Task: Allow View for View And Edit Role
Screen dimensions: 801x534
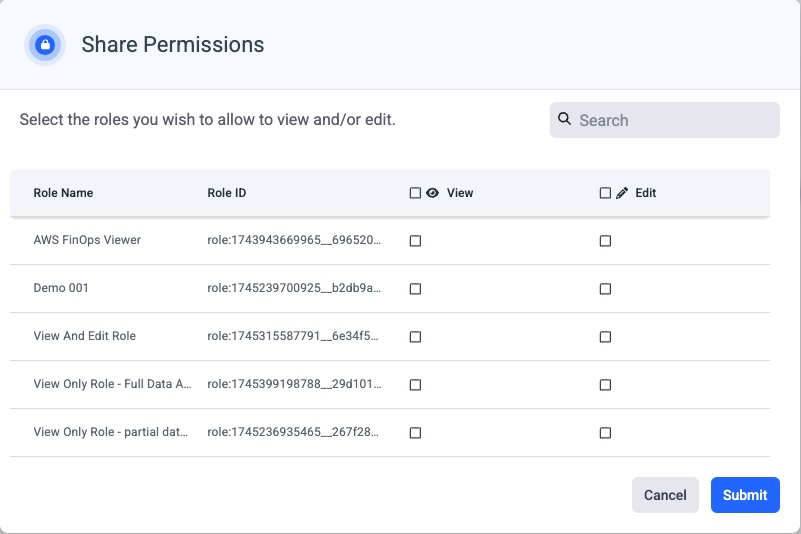Action: [x=415, y=337]
